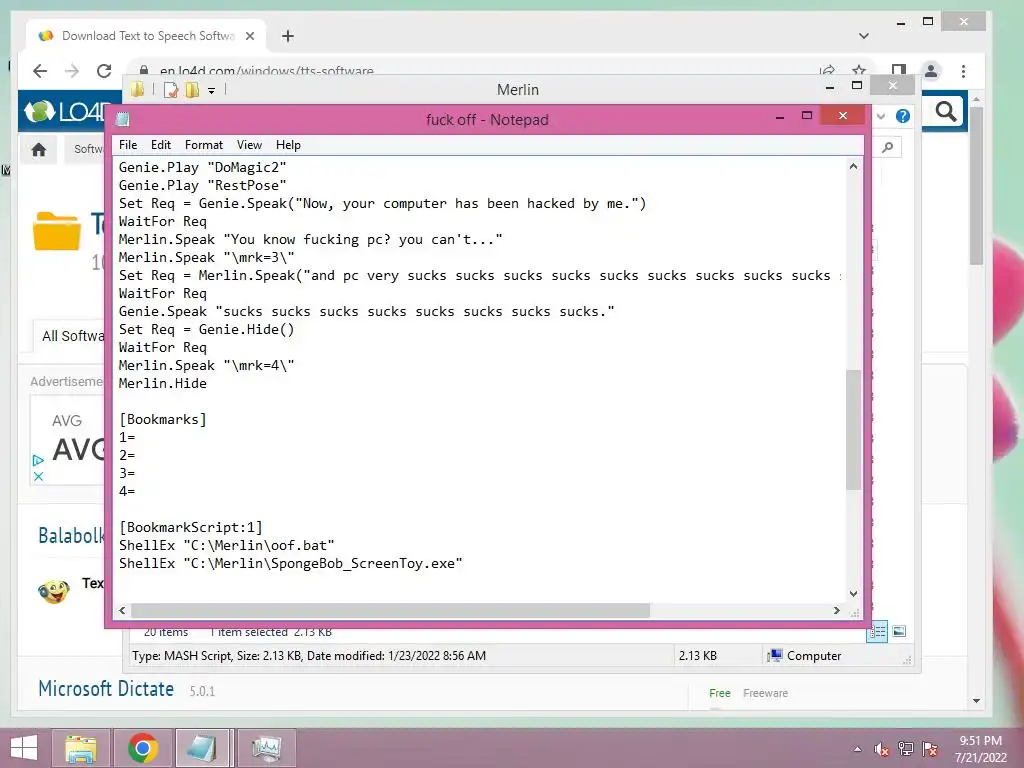Open Action Center flag icon
This screenshot has width=1024, height=768.
click(x=930, y=749)
